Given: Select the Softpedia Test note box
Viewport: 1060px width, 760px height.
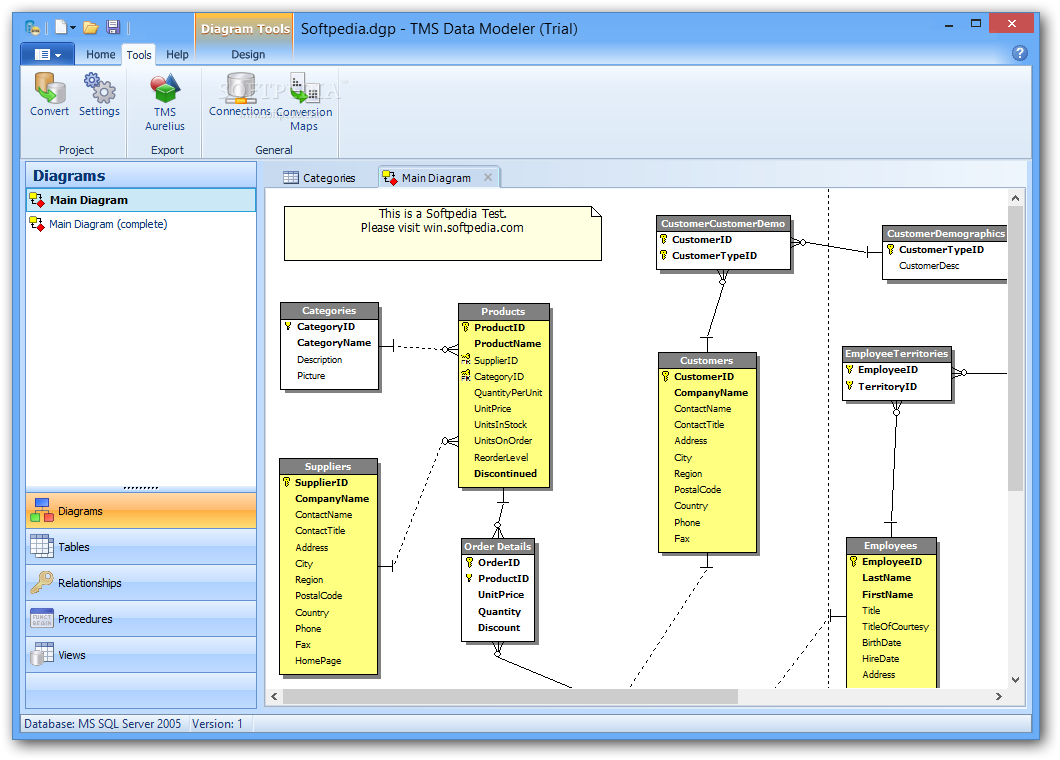Looking at the screenshot, I should click(443, 233).
